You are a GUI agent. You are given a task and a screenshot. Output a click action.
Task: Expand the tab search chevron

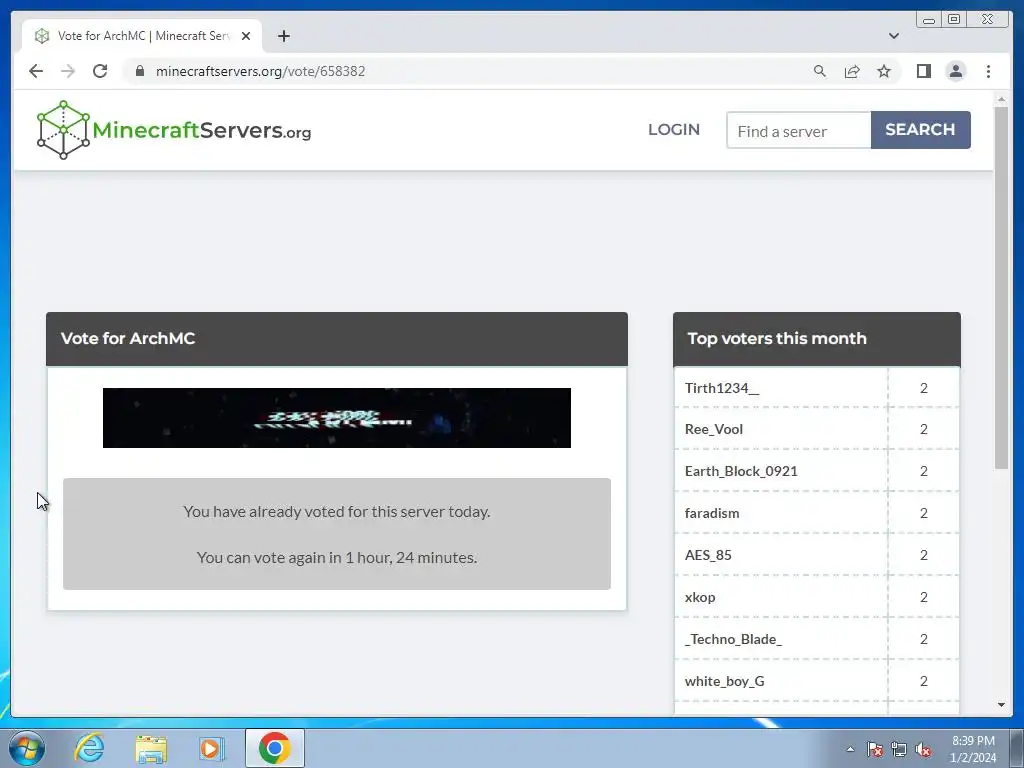pos(893,36)
